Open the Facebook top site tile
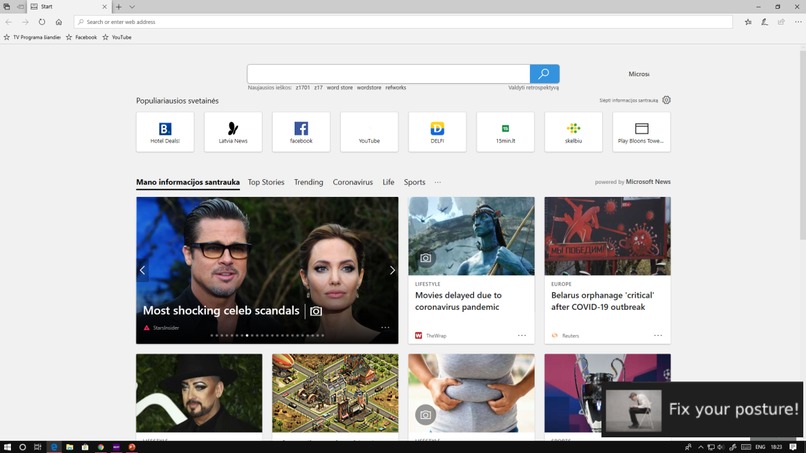The image size is (806, 453). pyautogui.click(x=301, y=132)
